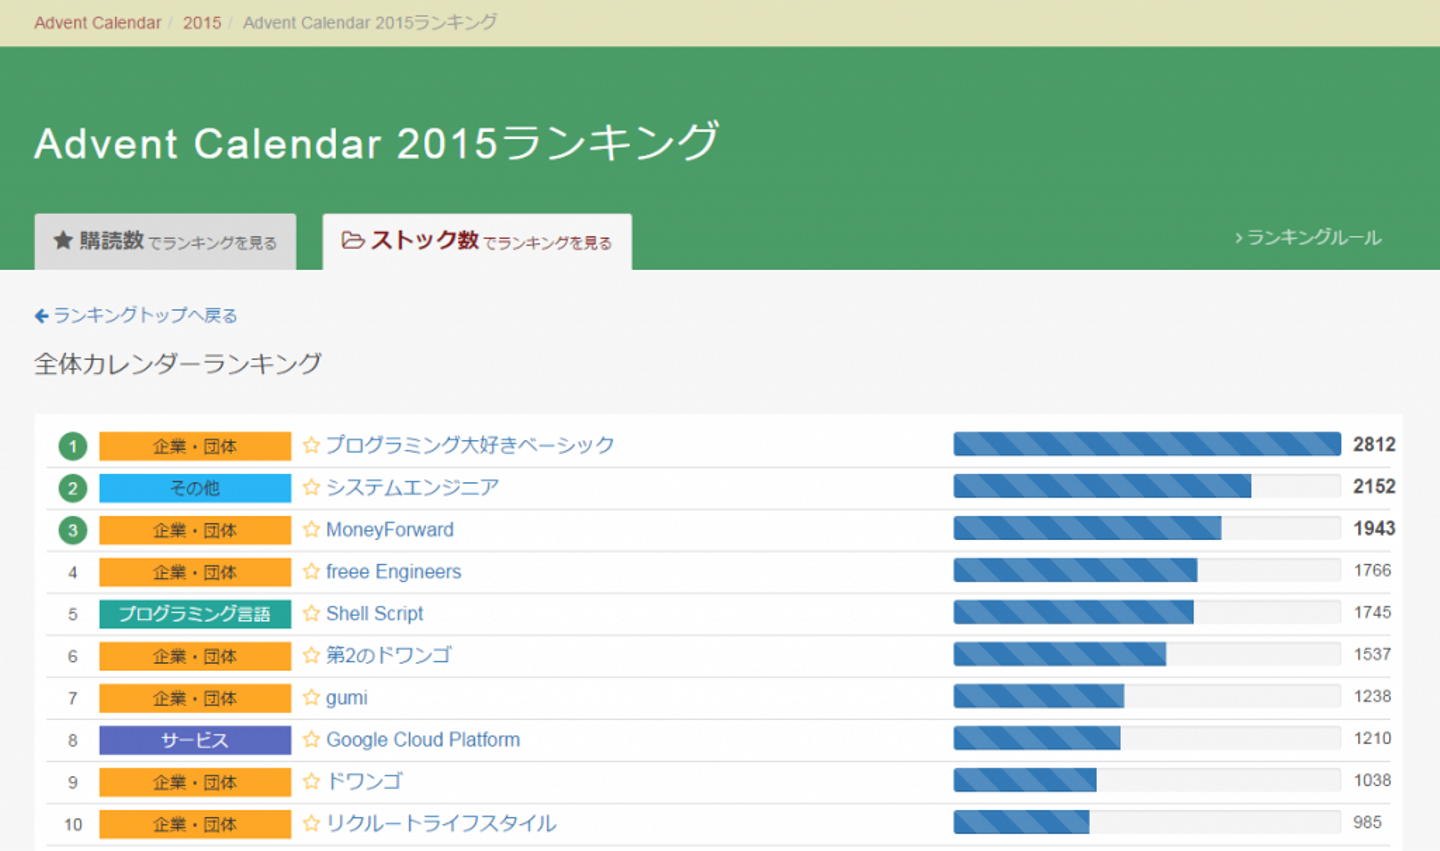Star the freee Engineers calendar
Screen dimensions: 1440x851
point(311,571)
